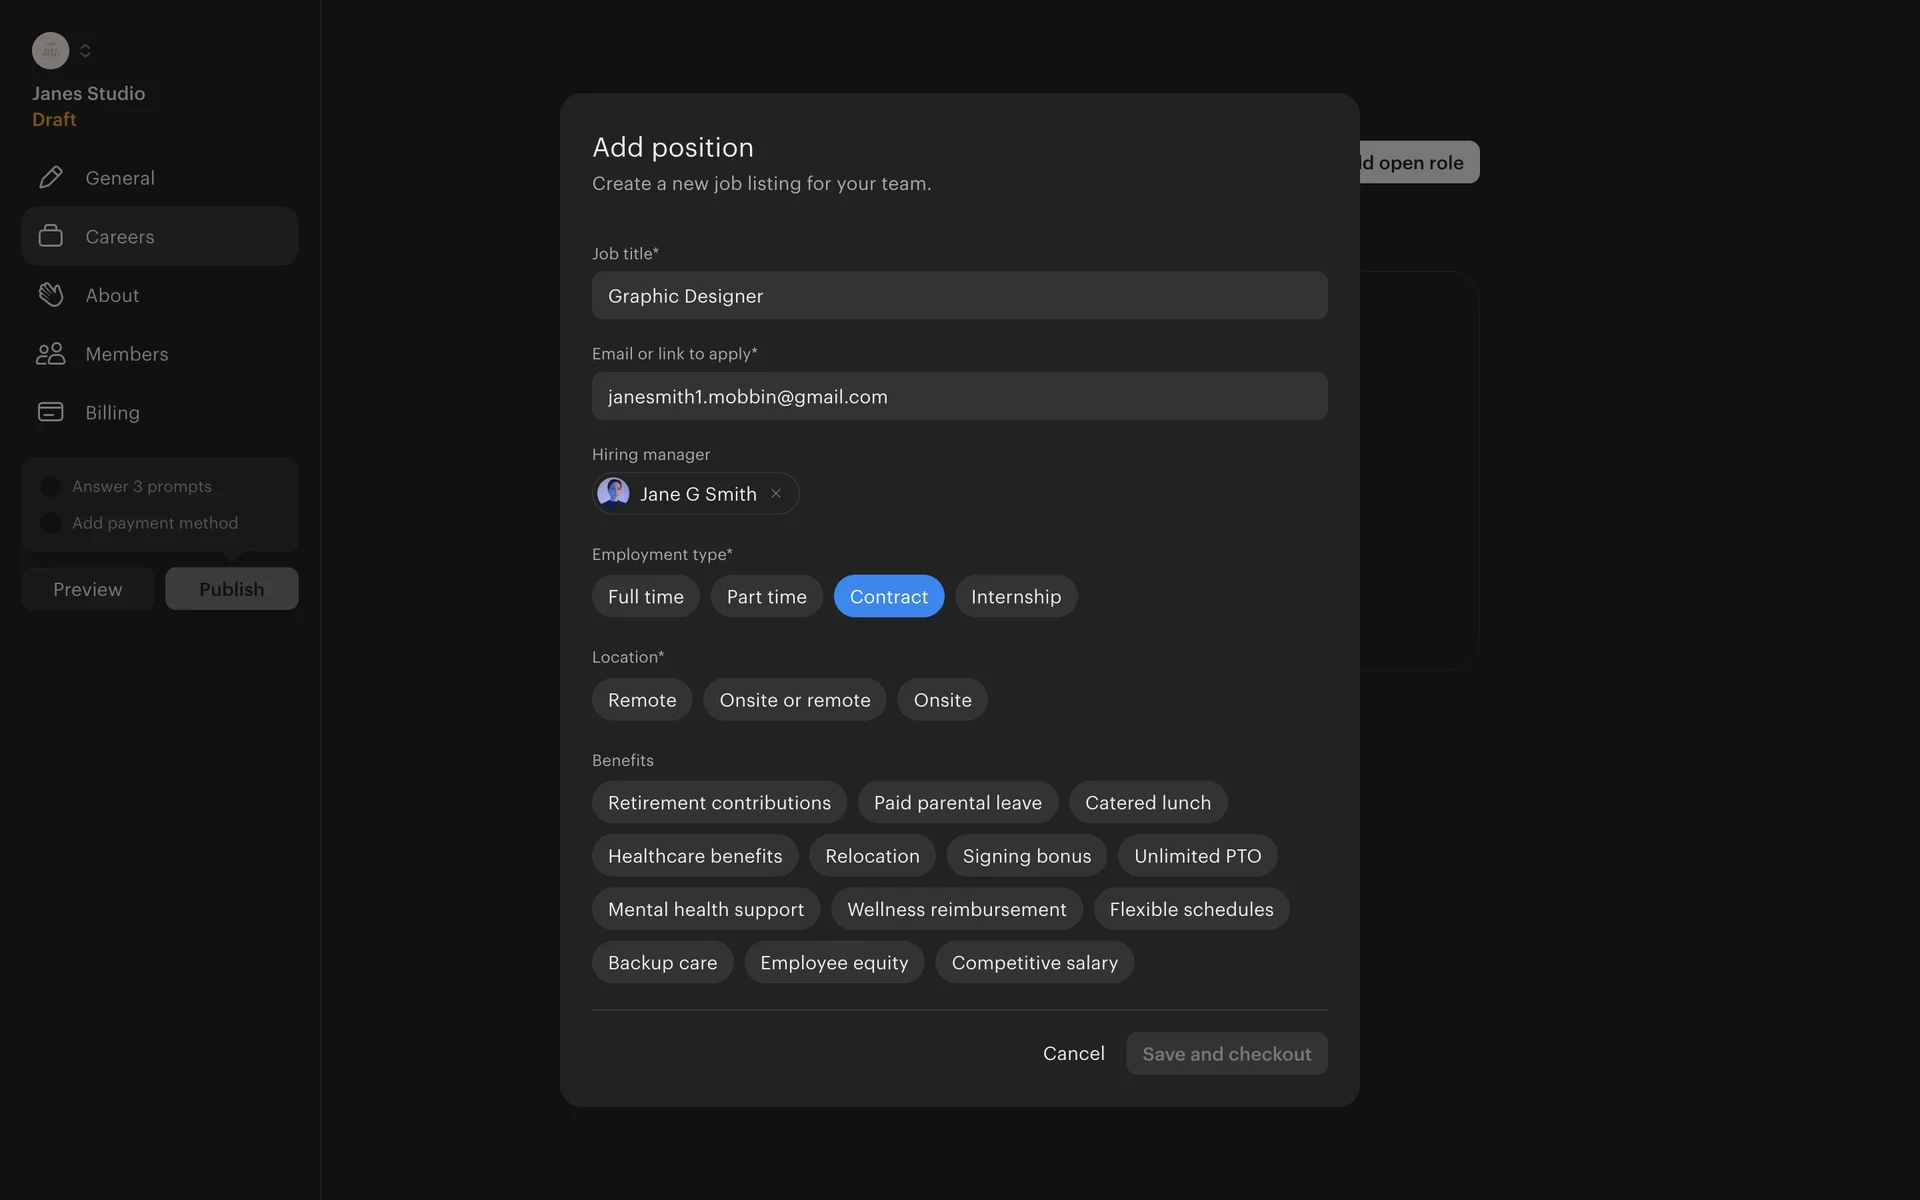Open the Billing sidebar section
The height and width of the screenshot is (1200, 1920).
click(x=112, y=412)
